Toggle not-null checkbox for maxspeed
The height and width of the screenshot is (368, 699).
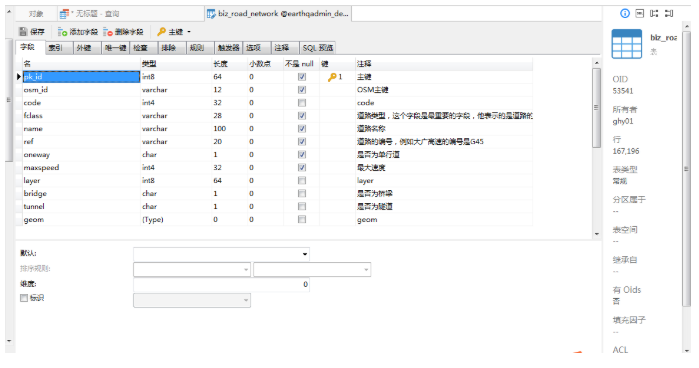tap(302, 167)
